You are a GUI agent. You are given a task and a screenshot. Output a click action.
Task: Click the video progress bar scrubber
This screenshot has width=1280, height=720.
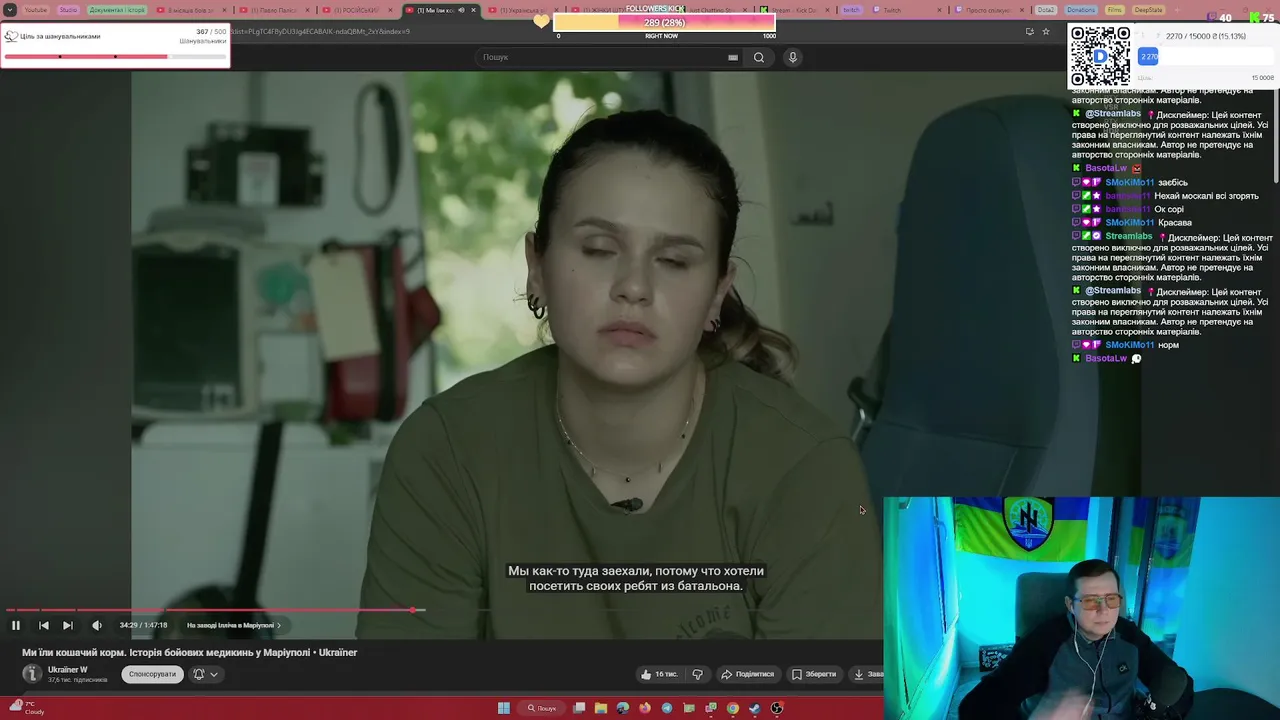(x=413, y=609)
